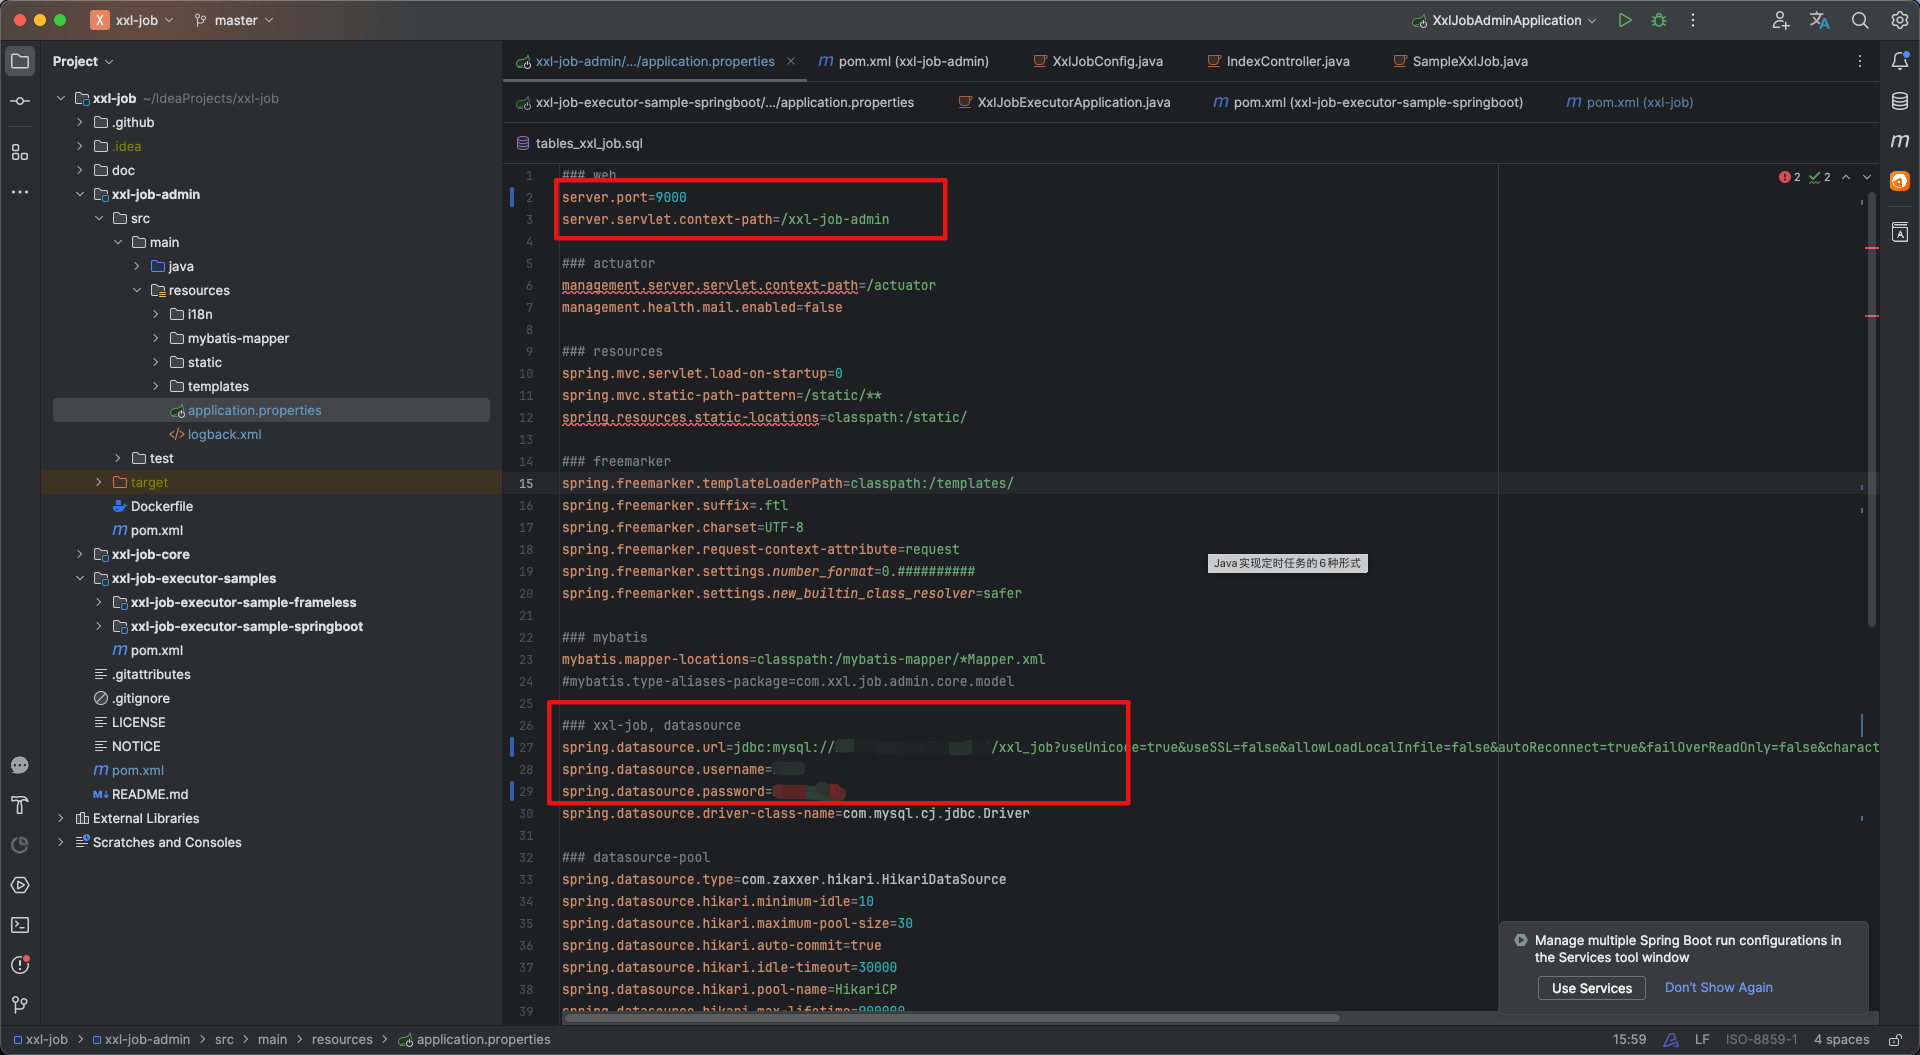1920x1055 pixels.
Task: Expand xxl-job-executor-sample-springboot module
Action: point(99,626)
